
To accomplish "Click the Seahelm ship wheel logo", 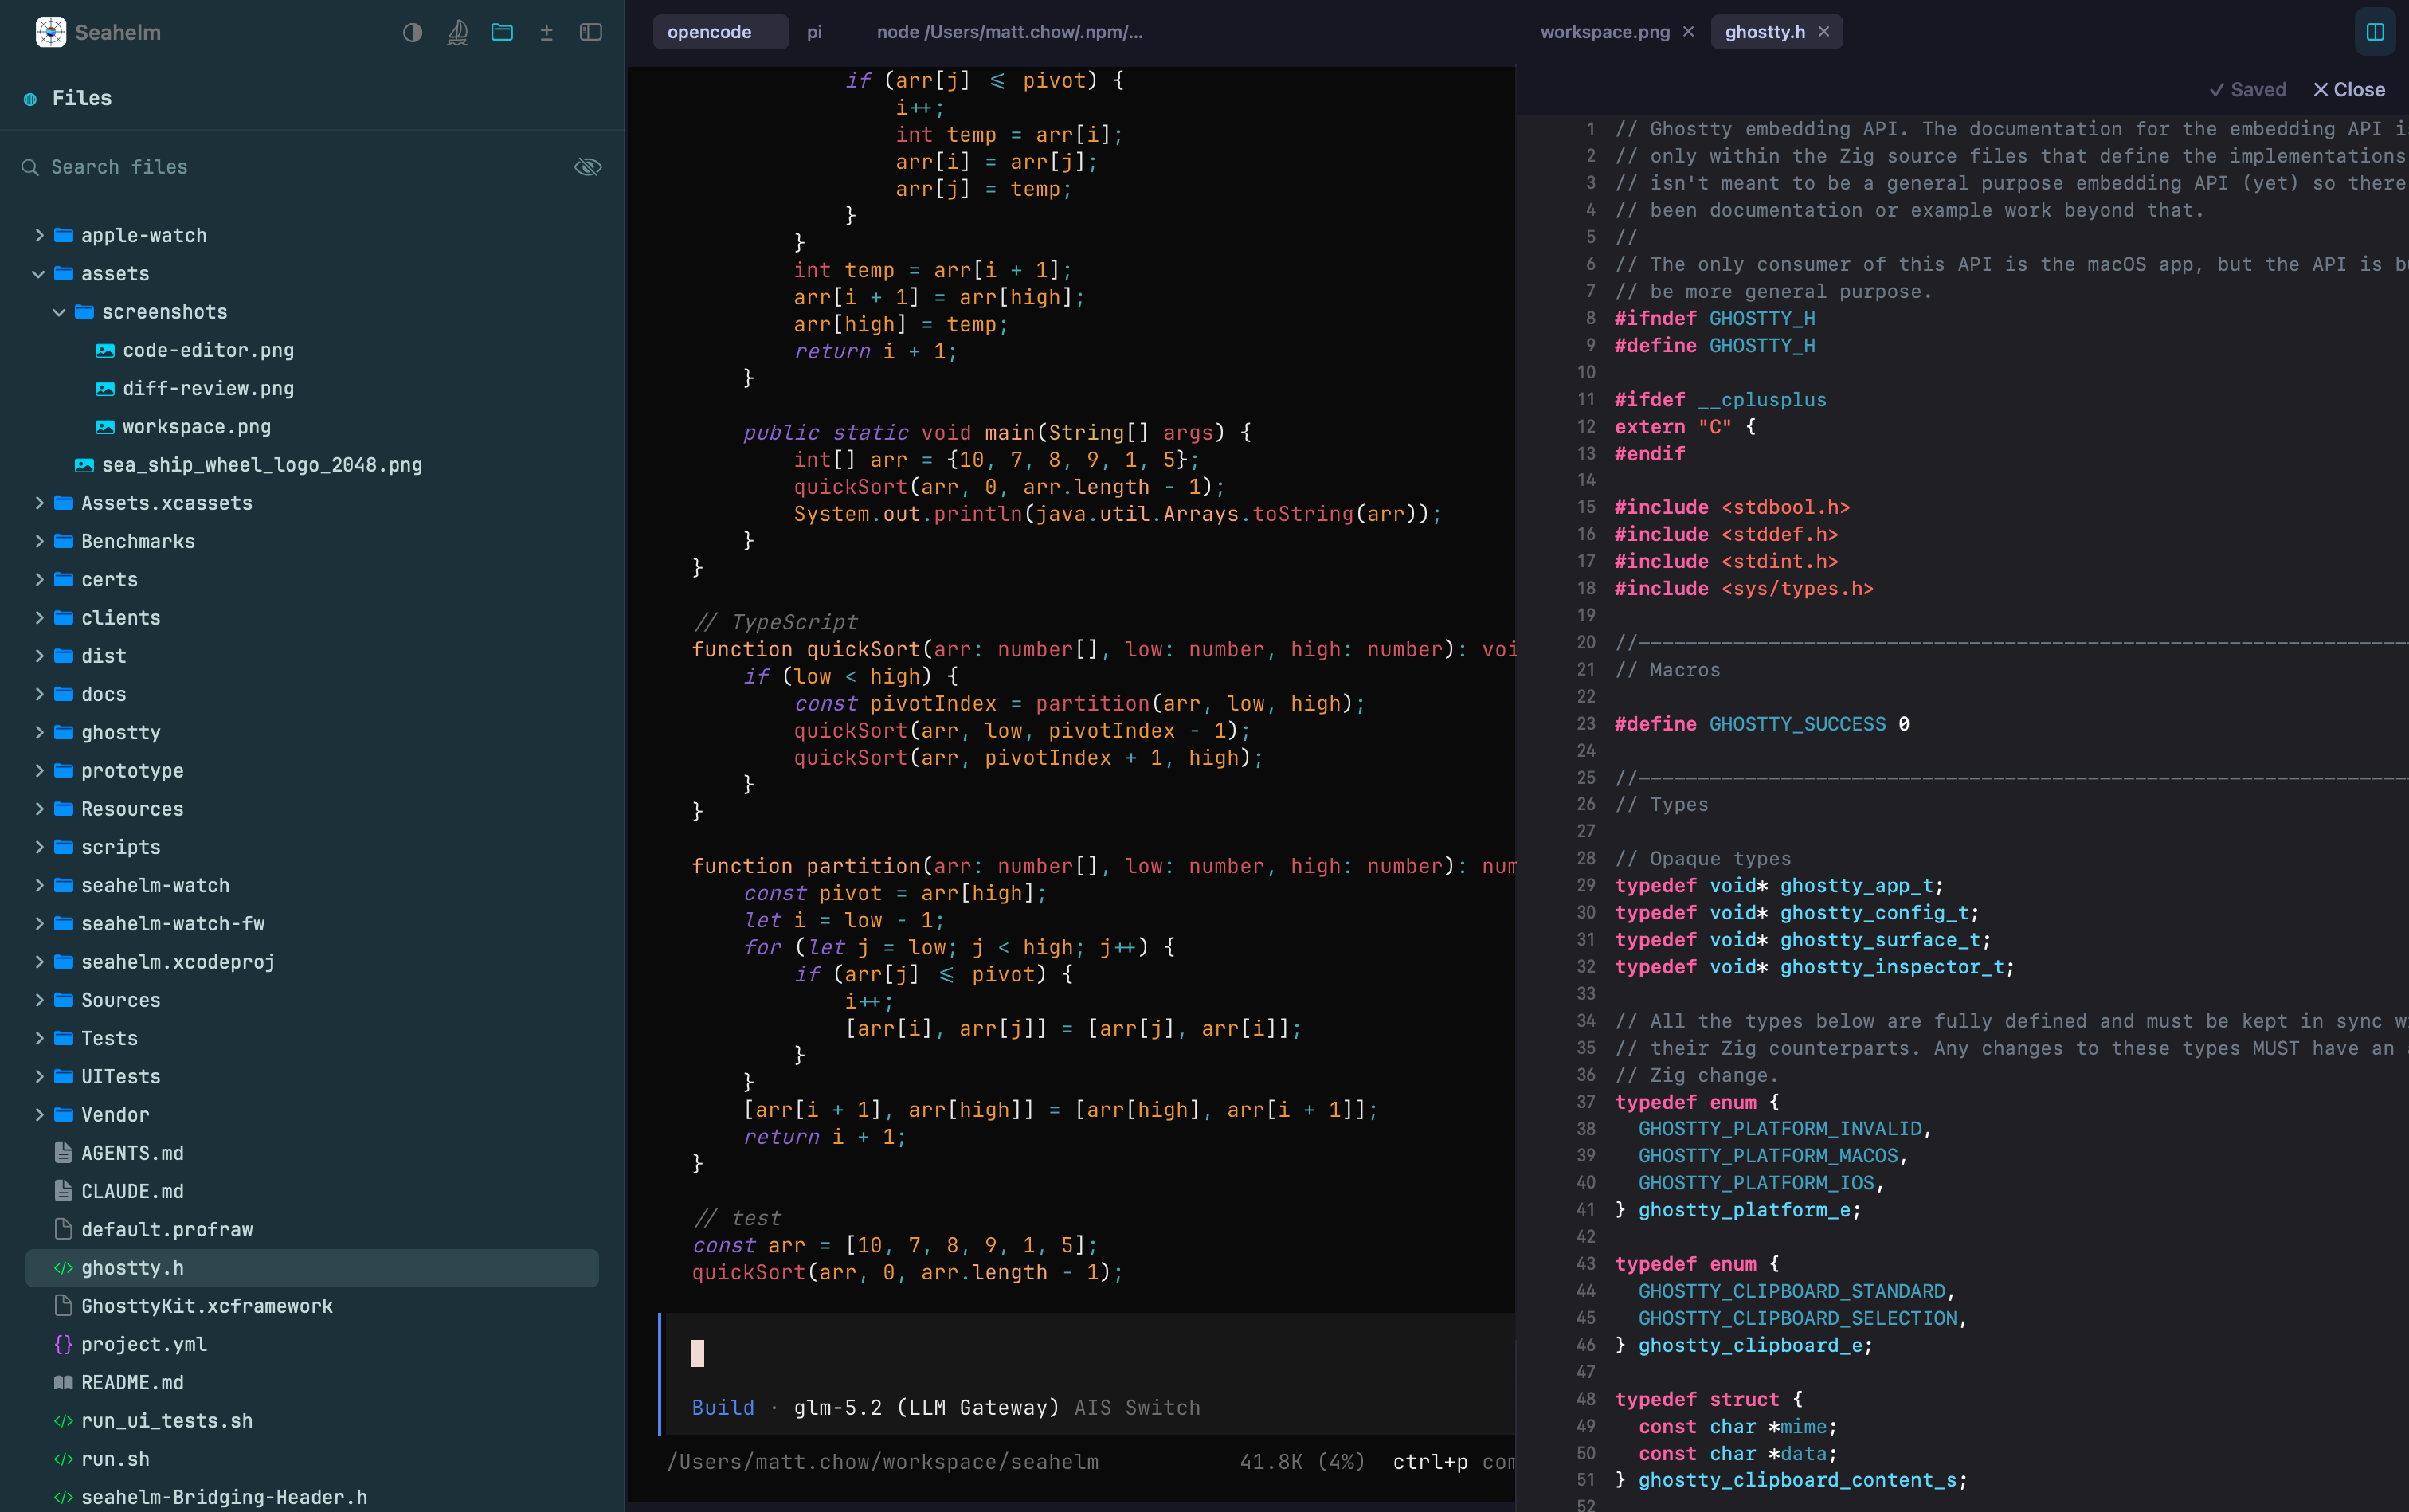I will [x=50, y=32].
